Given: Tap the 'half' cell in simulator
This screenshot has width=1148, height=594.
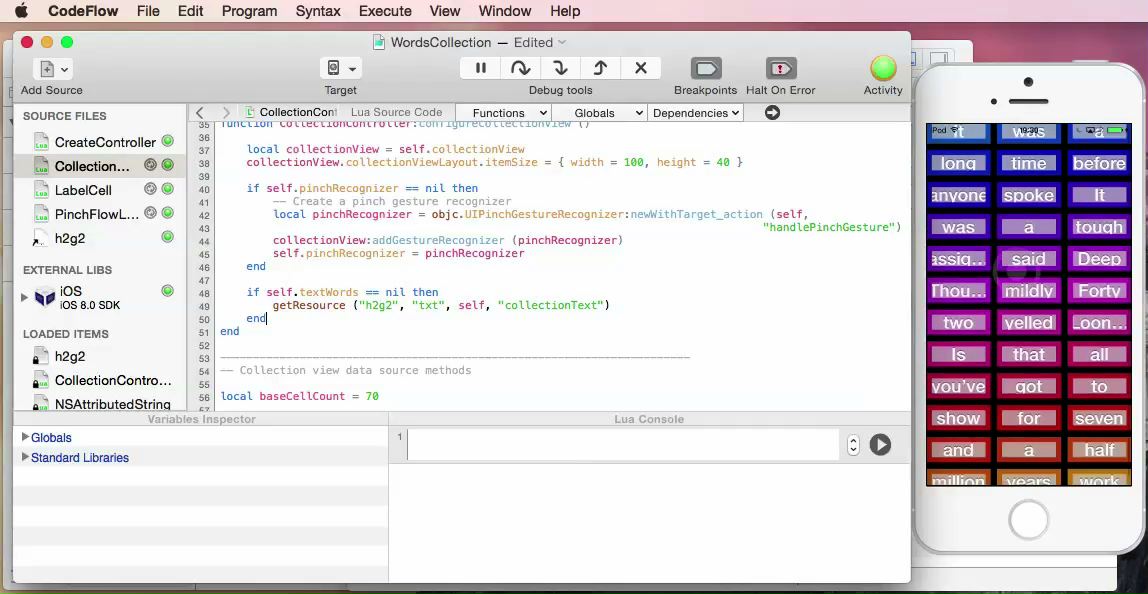Looking at the screenshot, I should (1099, 450).
